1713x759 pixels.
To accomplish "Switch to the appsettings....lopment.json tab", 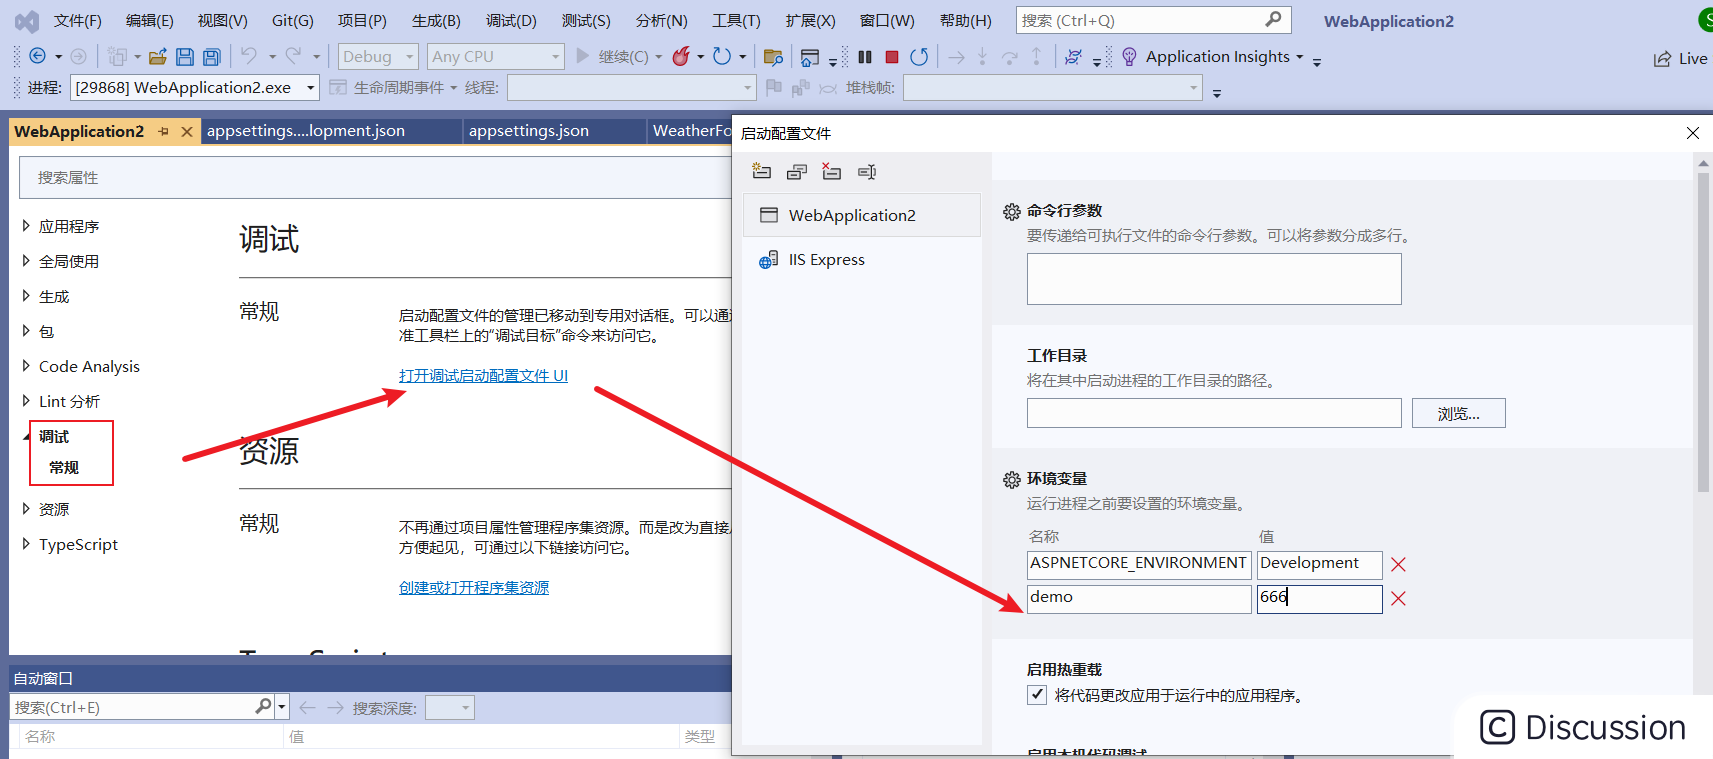I will (306, 131).
